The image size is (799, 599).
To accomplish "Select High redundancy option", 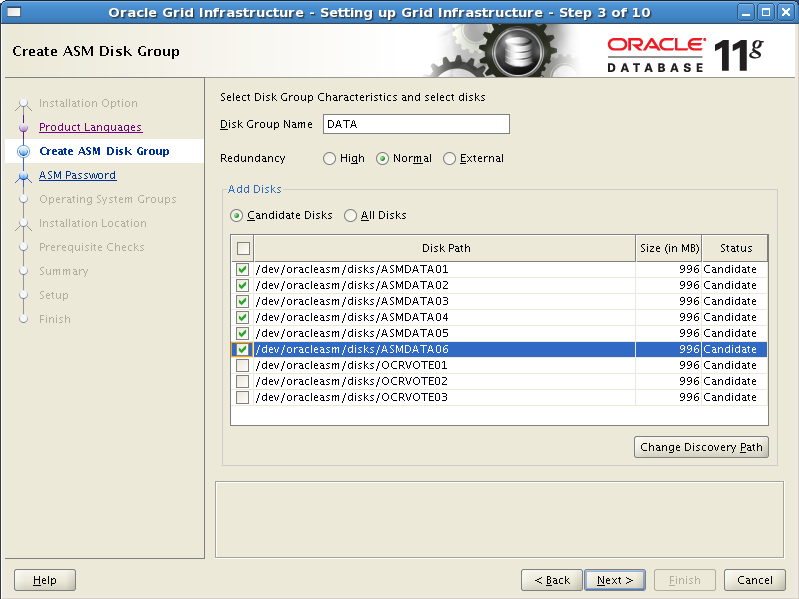I will pos(329,158).
